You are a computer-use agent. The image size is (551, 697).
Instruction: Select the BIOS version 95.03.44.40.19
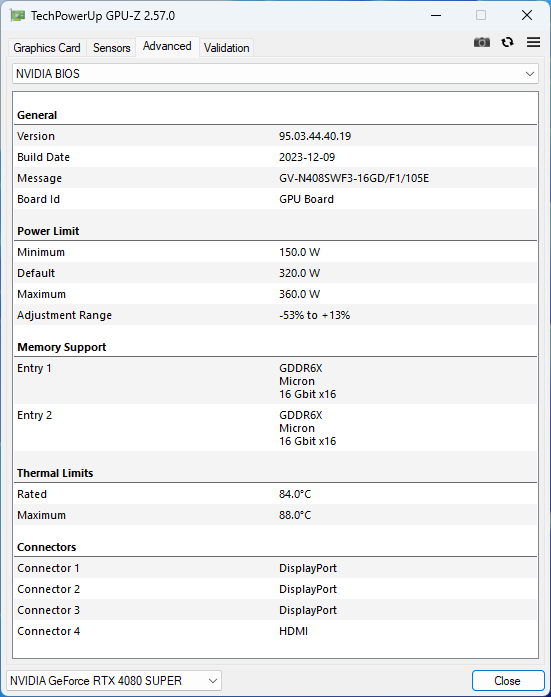coord(315,136)
